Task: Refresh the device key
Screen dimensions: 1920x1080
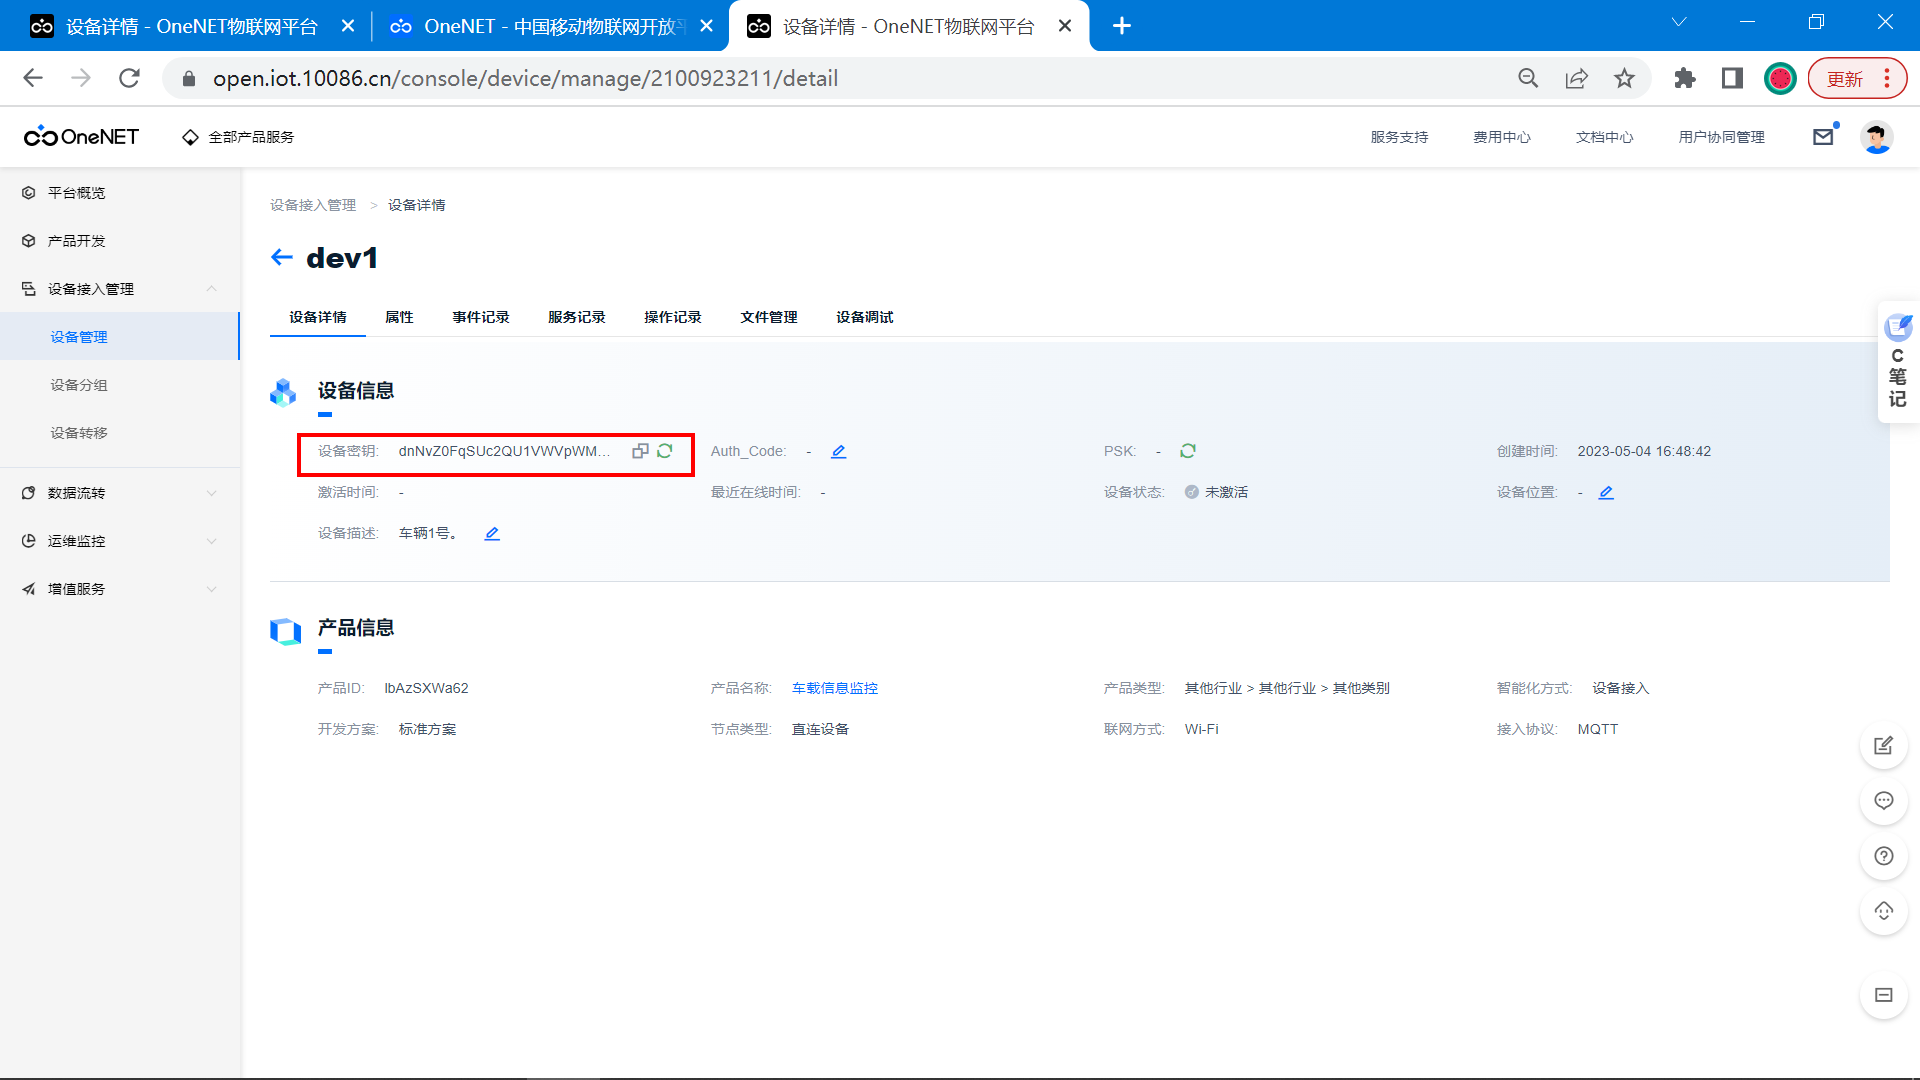Action: [665, 451]
